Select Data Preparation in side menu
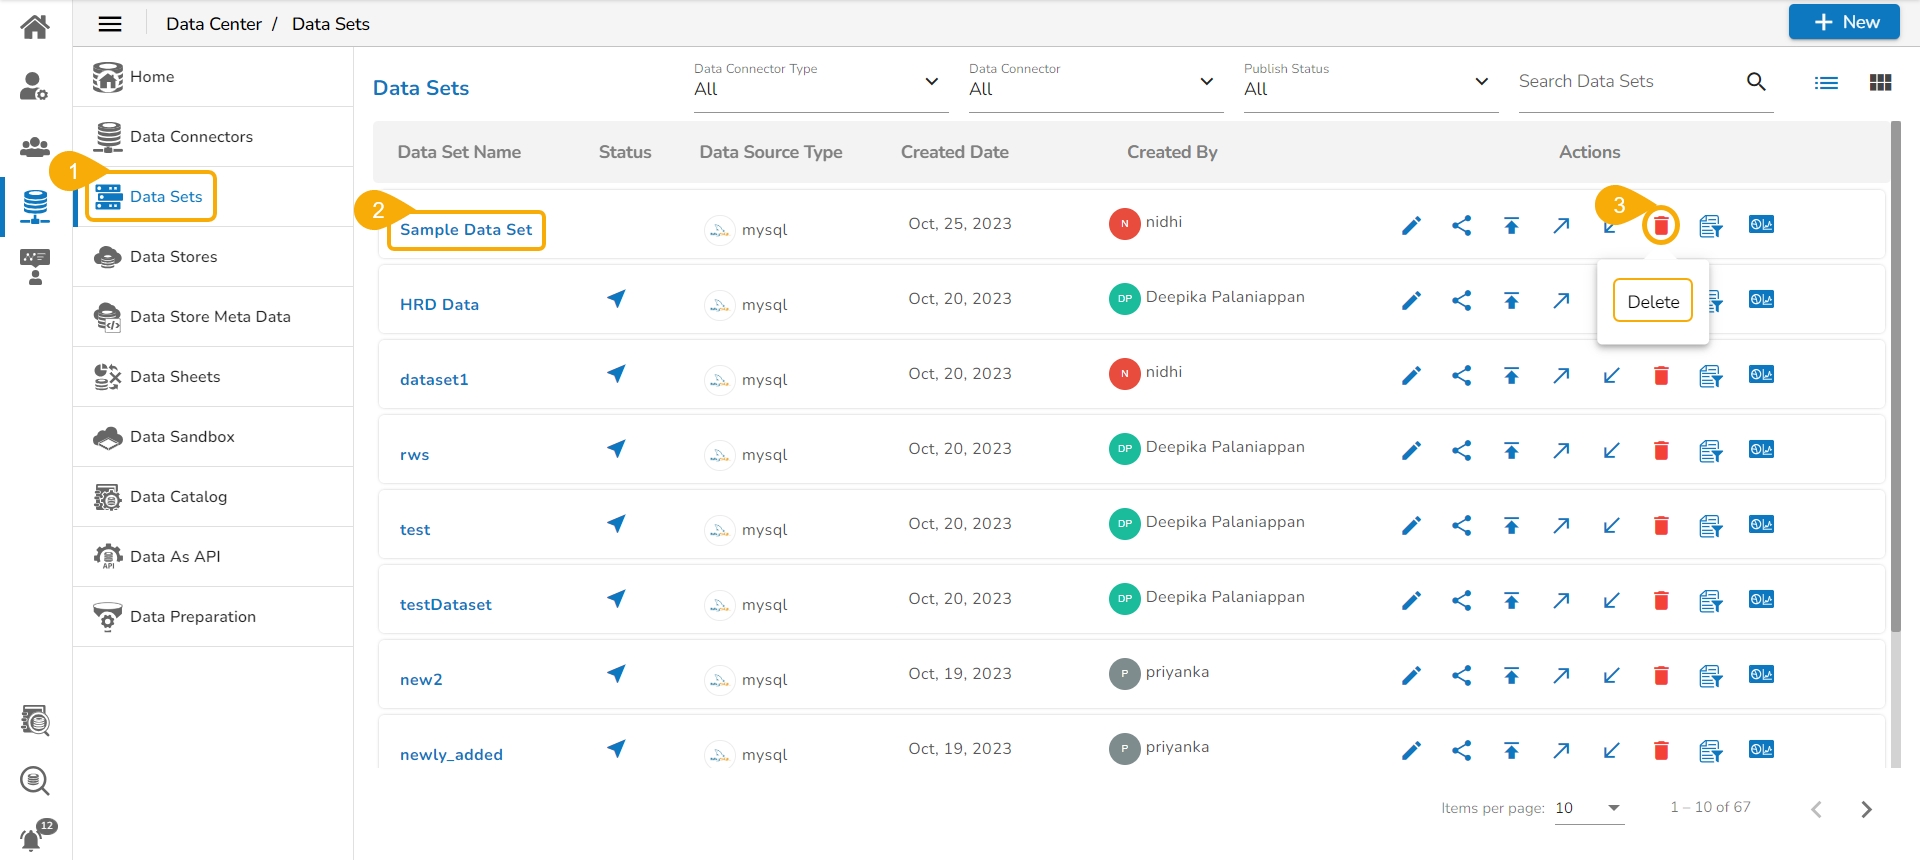Screen dimensions: 1920x860 point(193,617)
